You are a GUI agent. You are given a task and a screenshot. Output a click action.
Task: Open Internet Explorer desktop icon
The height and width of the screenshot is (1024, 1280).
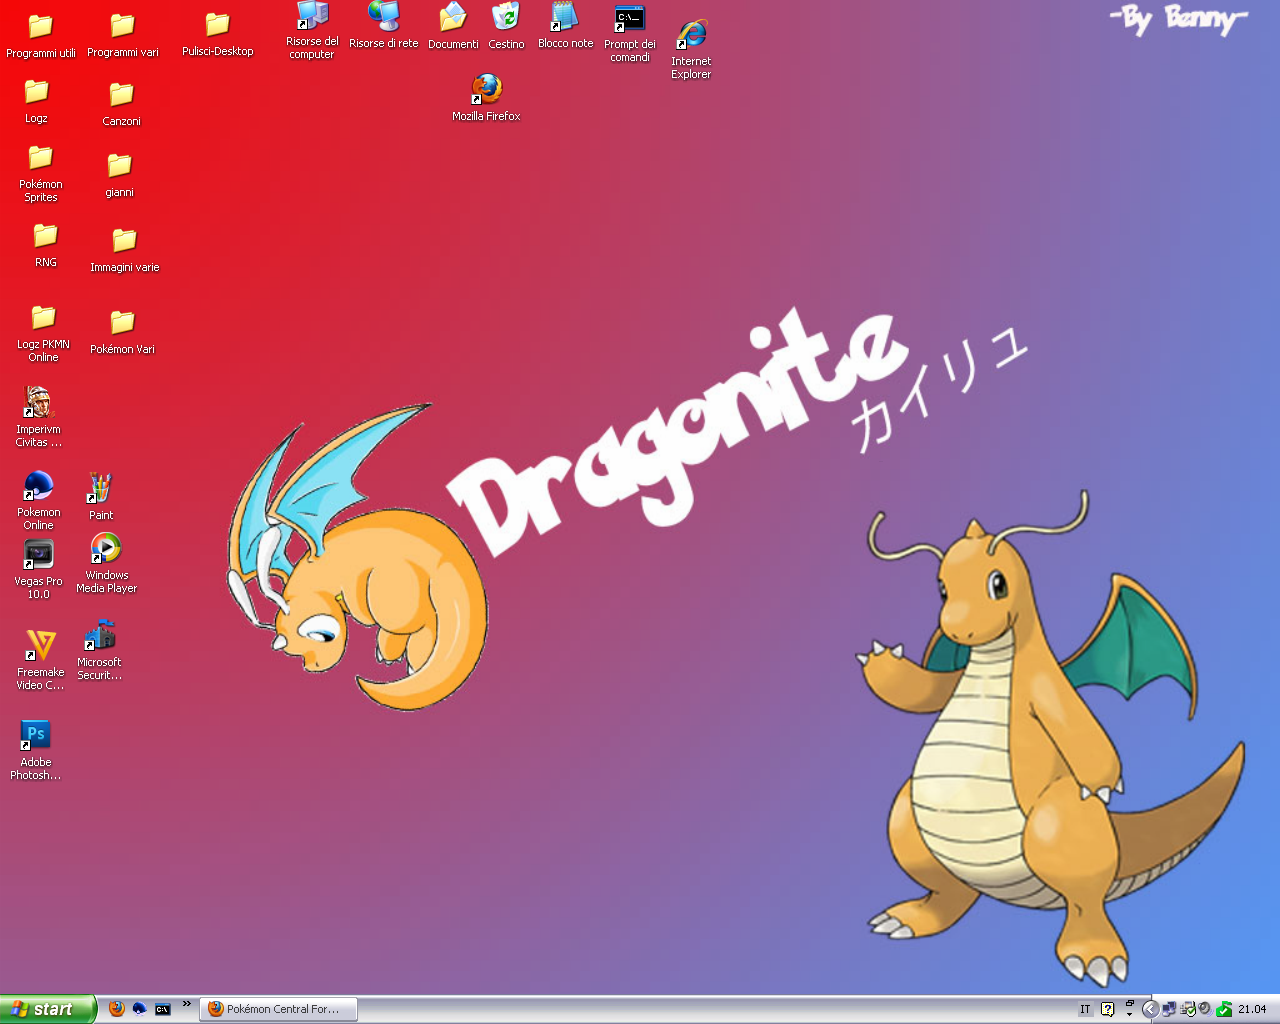point(691,50)
